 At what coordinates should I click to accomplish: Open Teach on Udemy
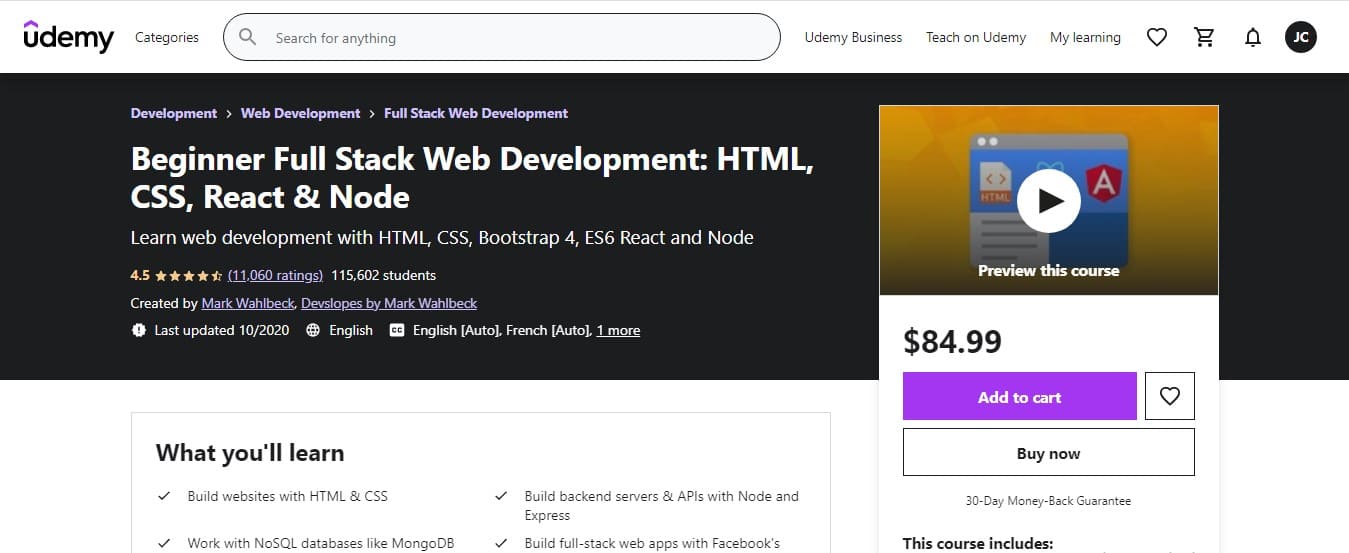(x=976, y=37)
